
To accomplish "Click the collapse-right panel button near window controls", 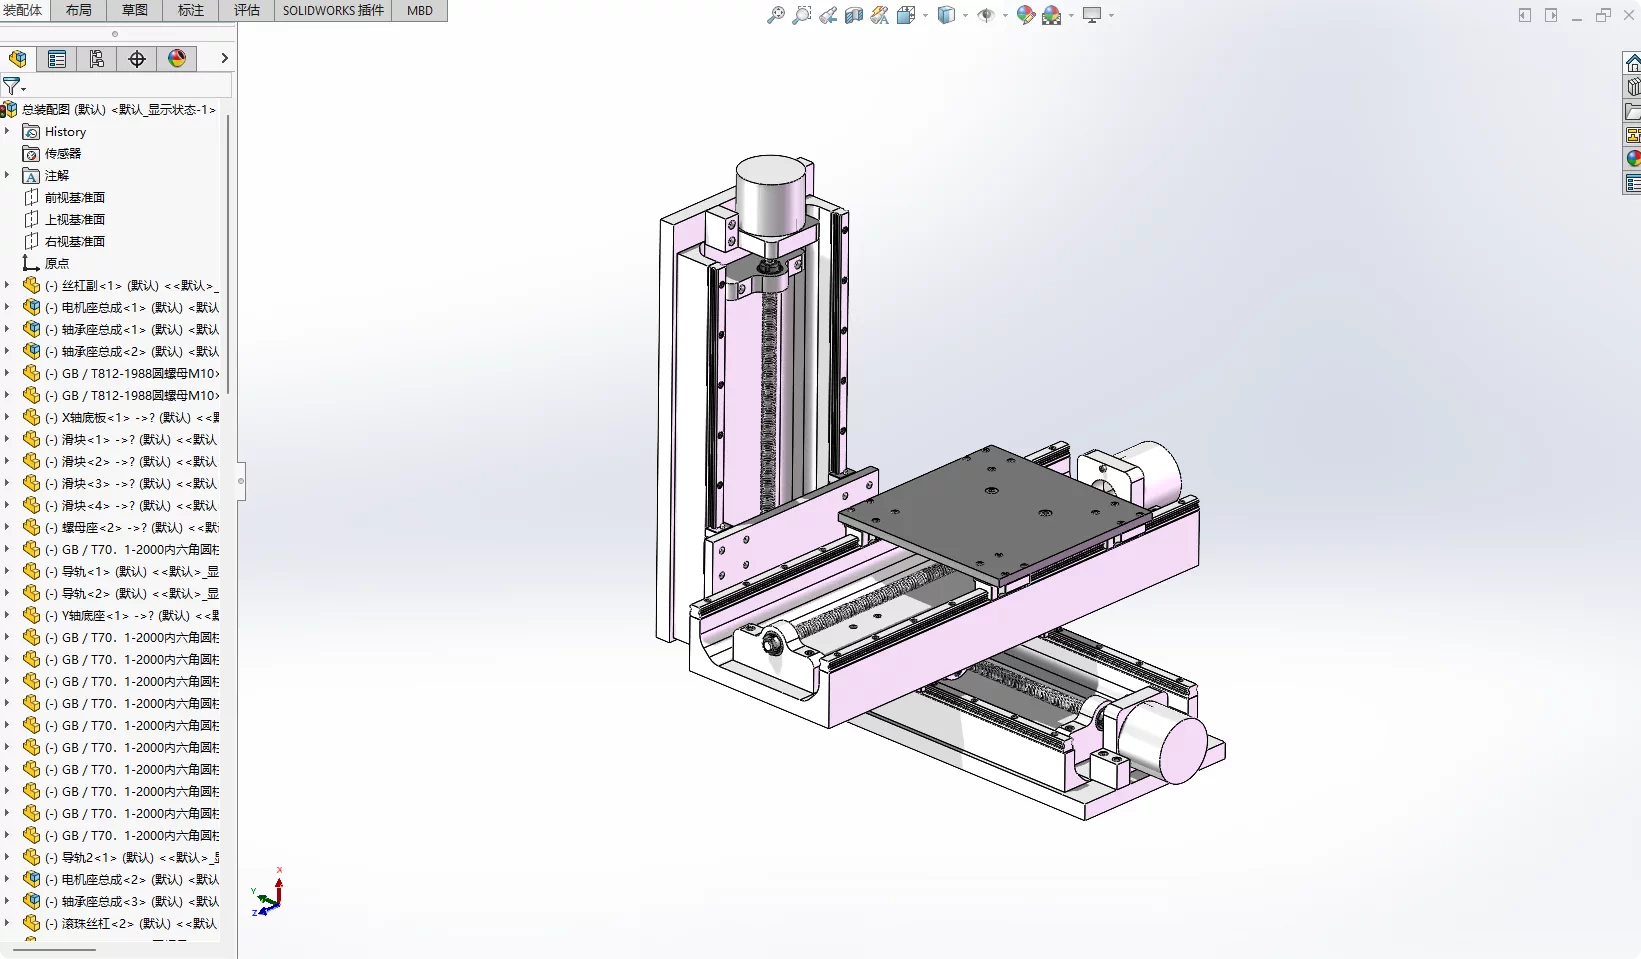I will click(1551, 15).
